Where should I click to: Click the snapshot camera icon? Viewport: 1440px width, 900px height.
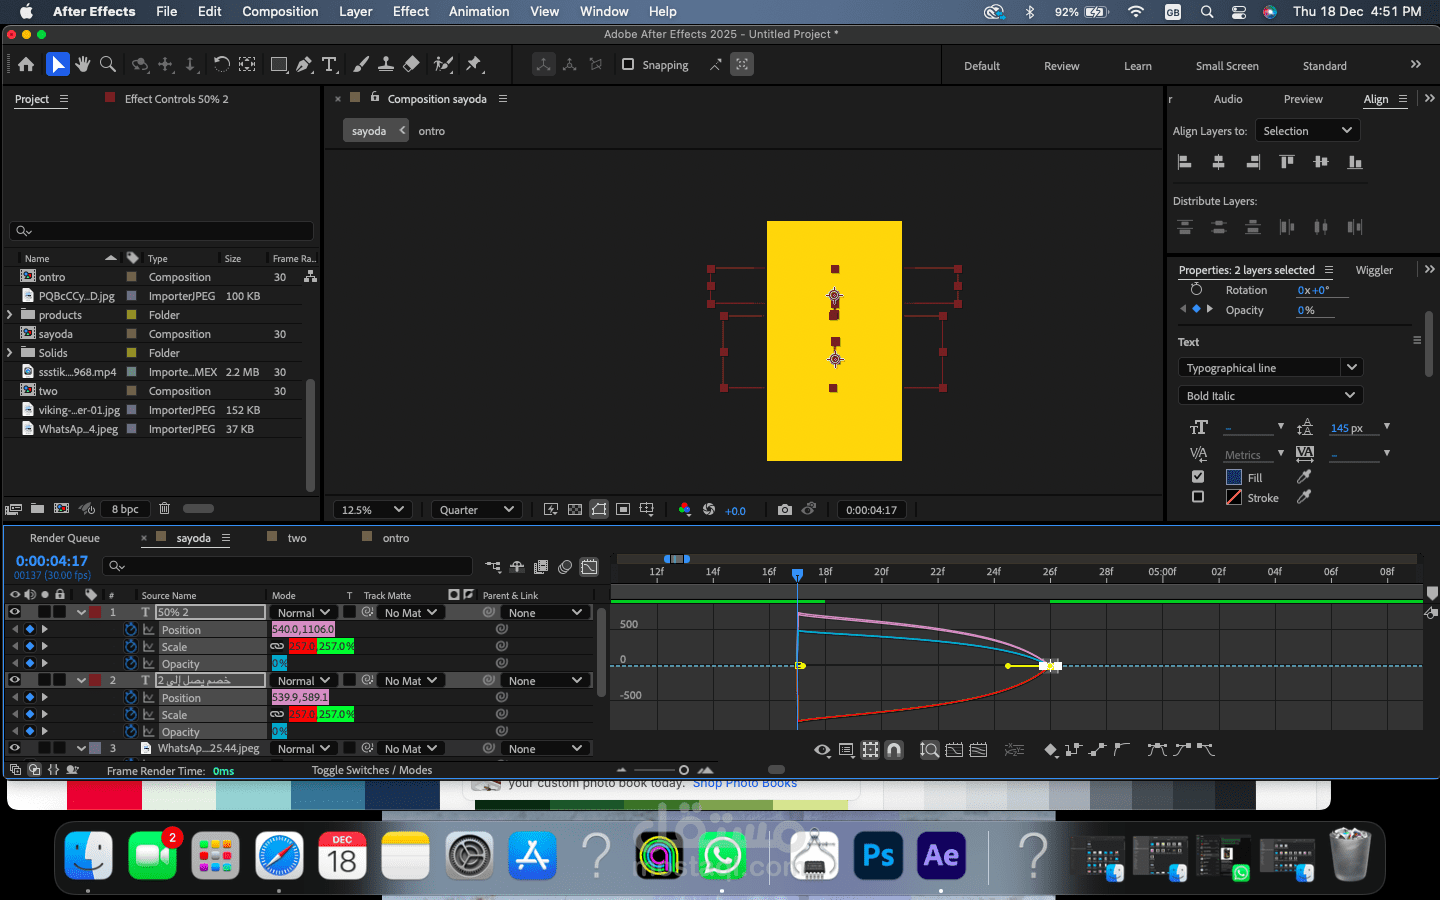785,510
